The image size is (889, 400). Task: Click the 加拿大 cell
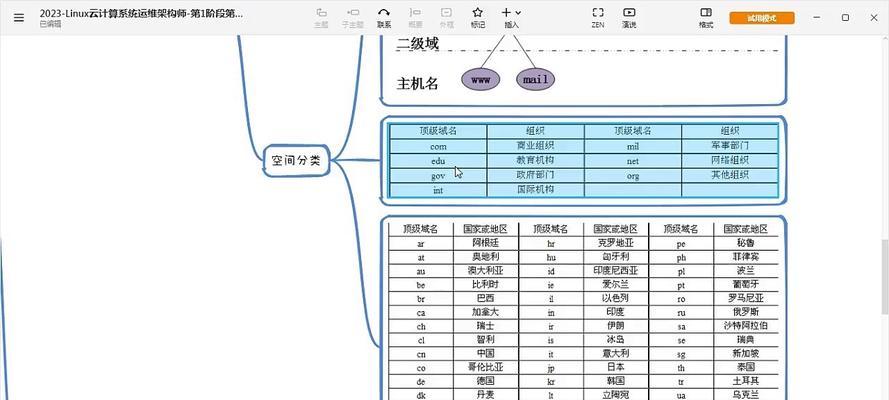[486, 312]
